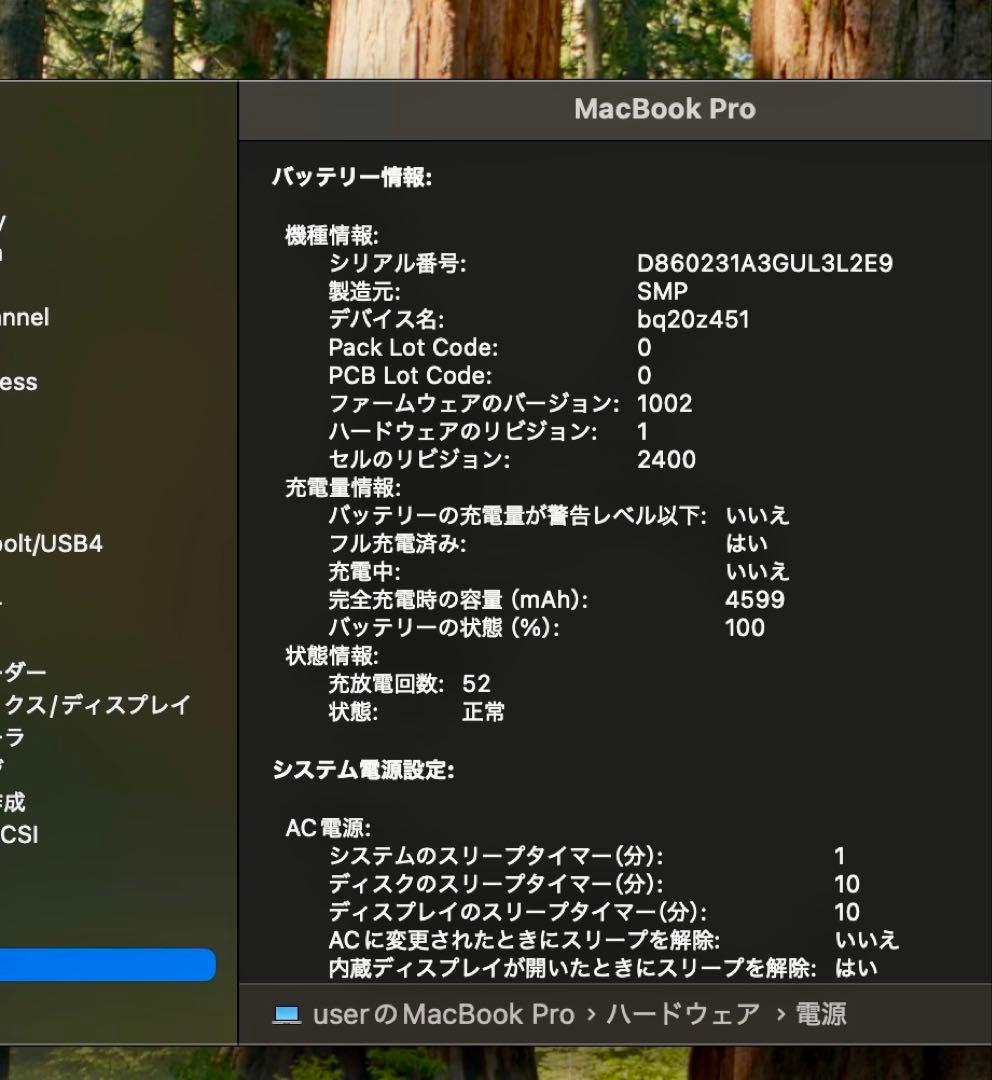992x1080 pixels.
Task: Click the 'PCB Lot Code:' label
Action: [x=411, y=375]
